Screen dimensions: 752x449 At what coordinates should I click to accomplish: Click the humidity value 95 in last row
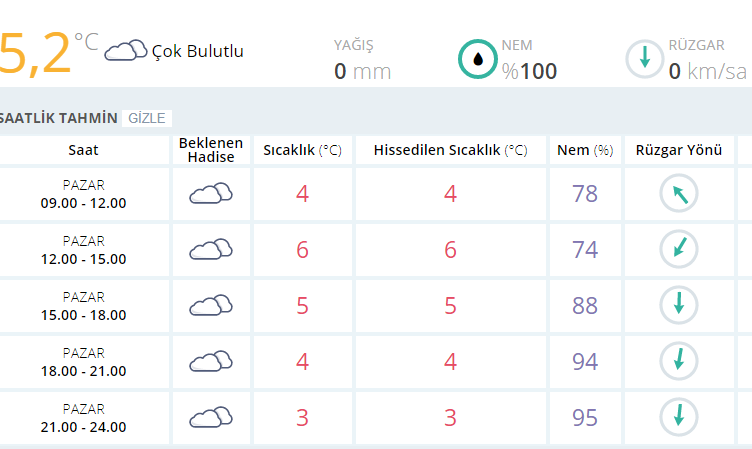(585, 418)
